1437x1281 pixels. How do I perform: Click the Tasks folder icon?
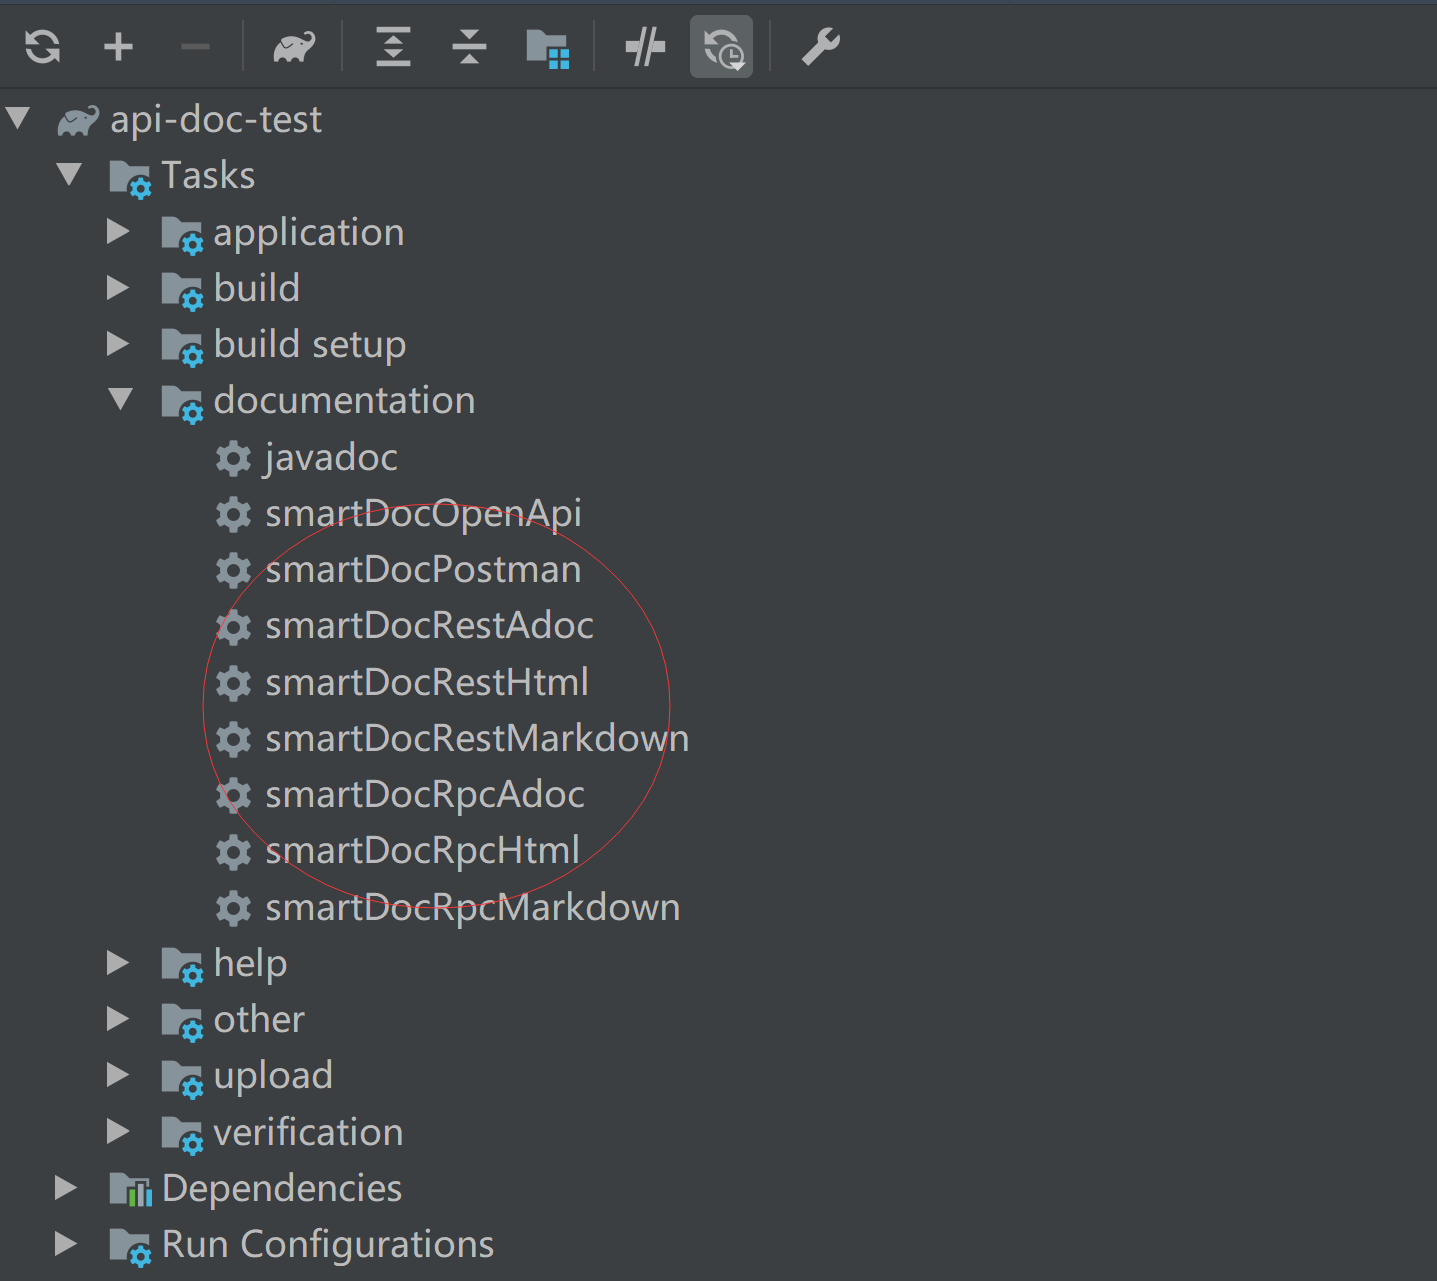coord(130,179)
